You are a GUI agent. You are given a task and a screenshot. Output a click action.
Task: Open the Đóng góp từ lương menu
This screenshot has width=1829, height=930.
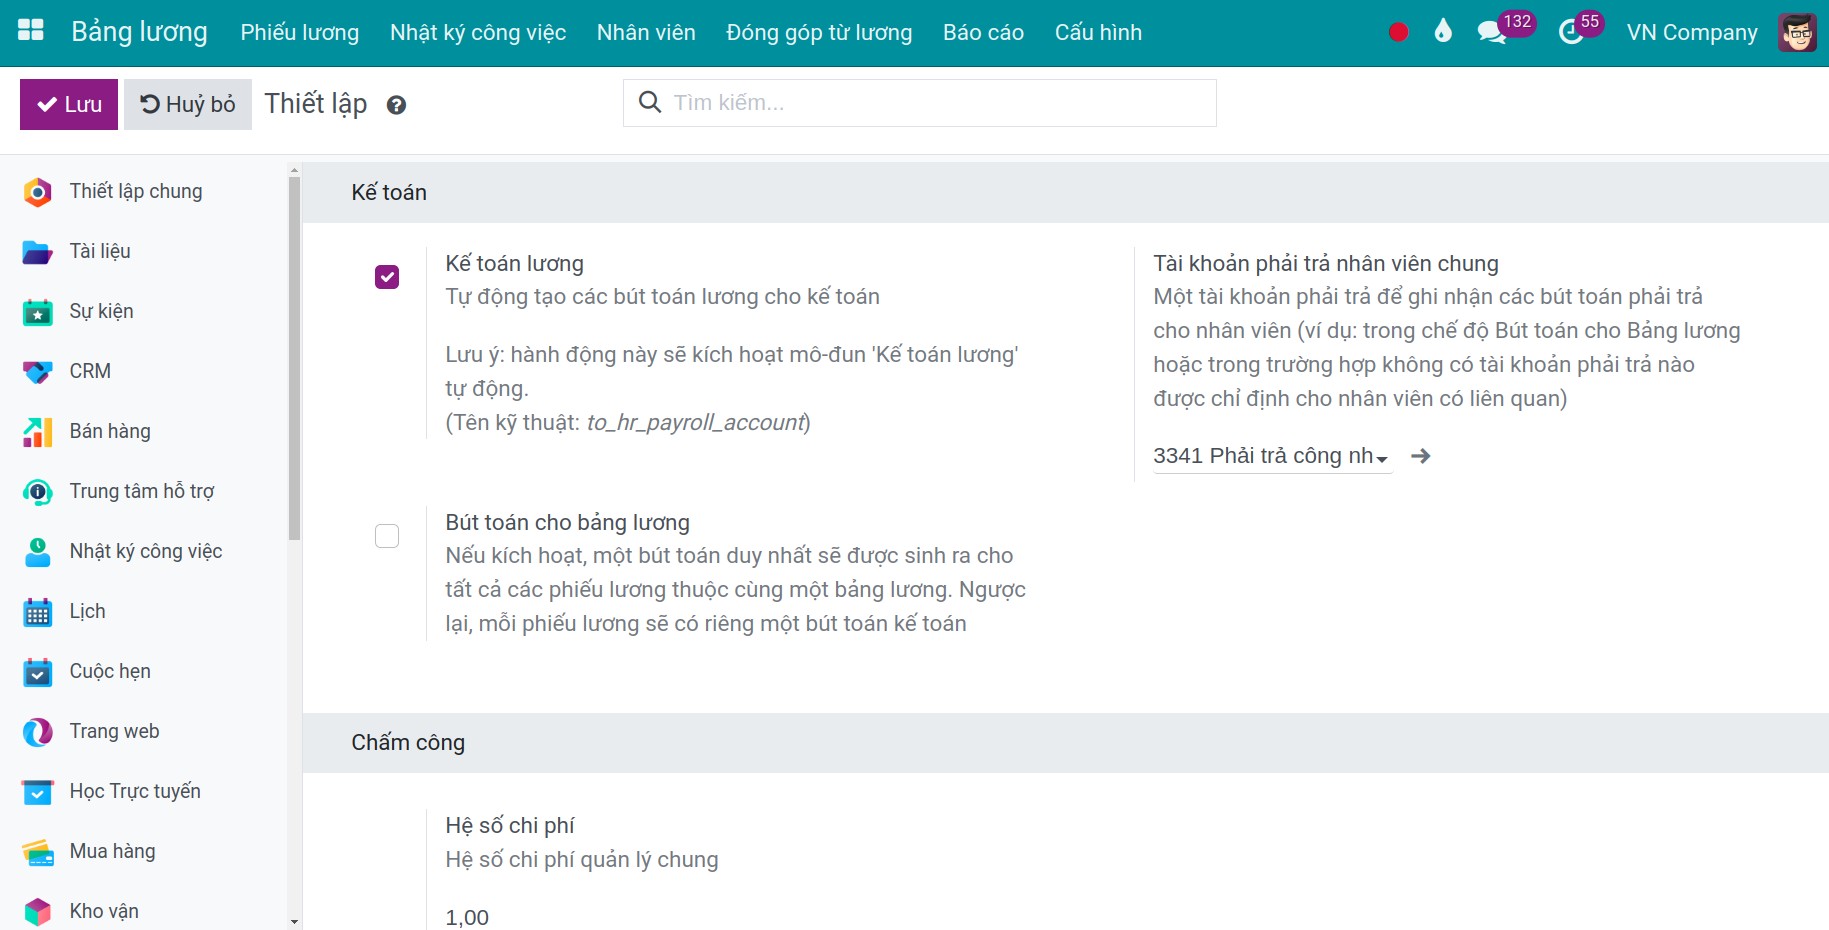pyautogui.click(x=819, y=32)
